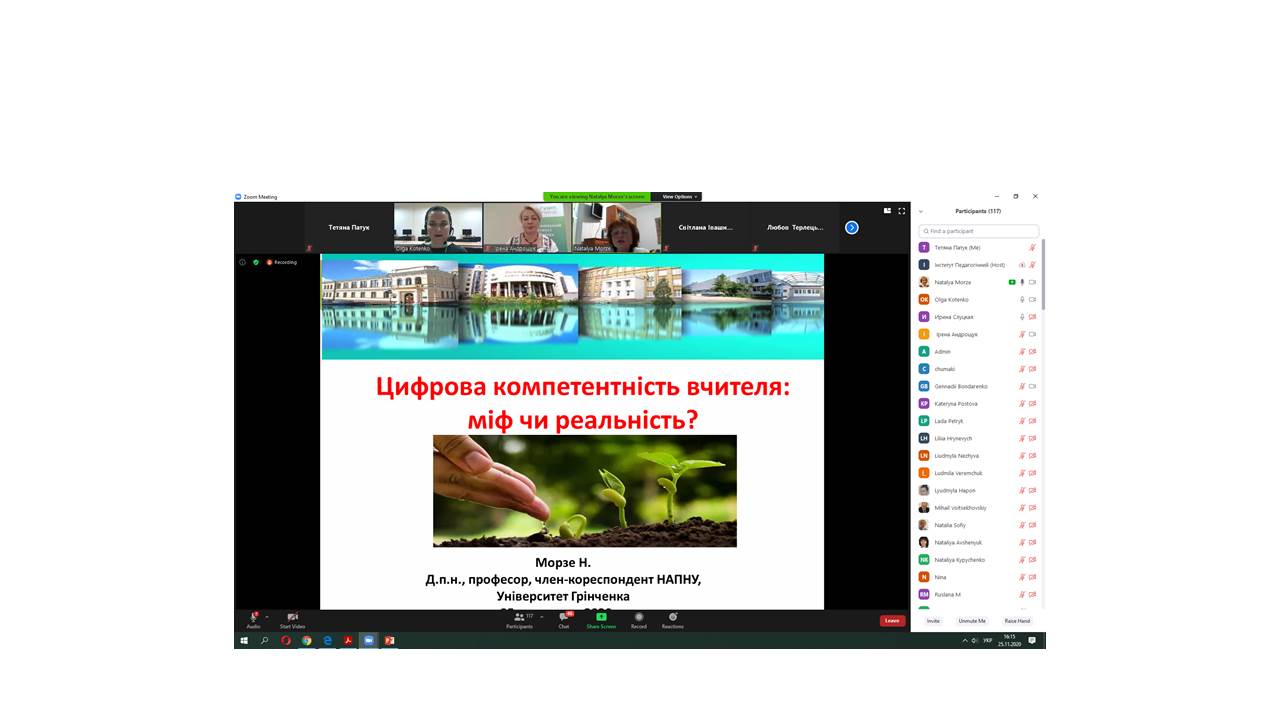This screenshot has height=720, width=1280.
Task: Click the meeting information icon
Action: click(242, 262)
